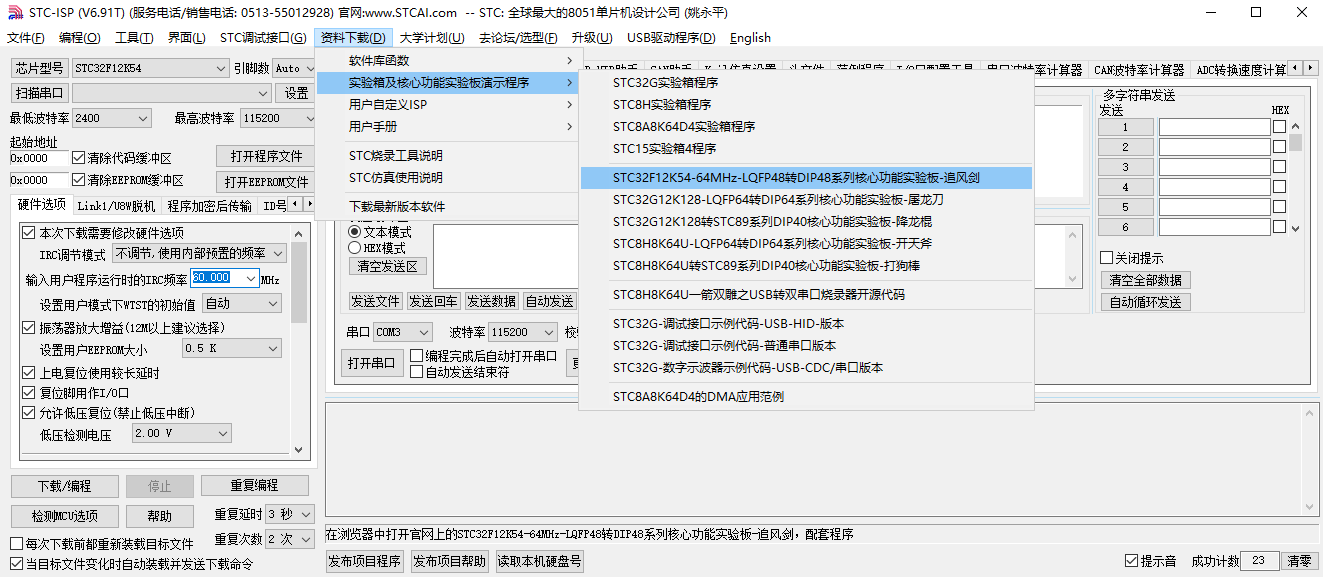Switch to 程序加密后传输 tab
This screenshot has width=1323, height=577.
tap(209, 206)
